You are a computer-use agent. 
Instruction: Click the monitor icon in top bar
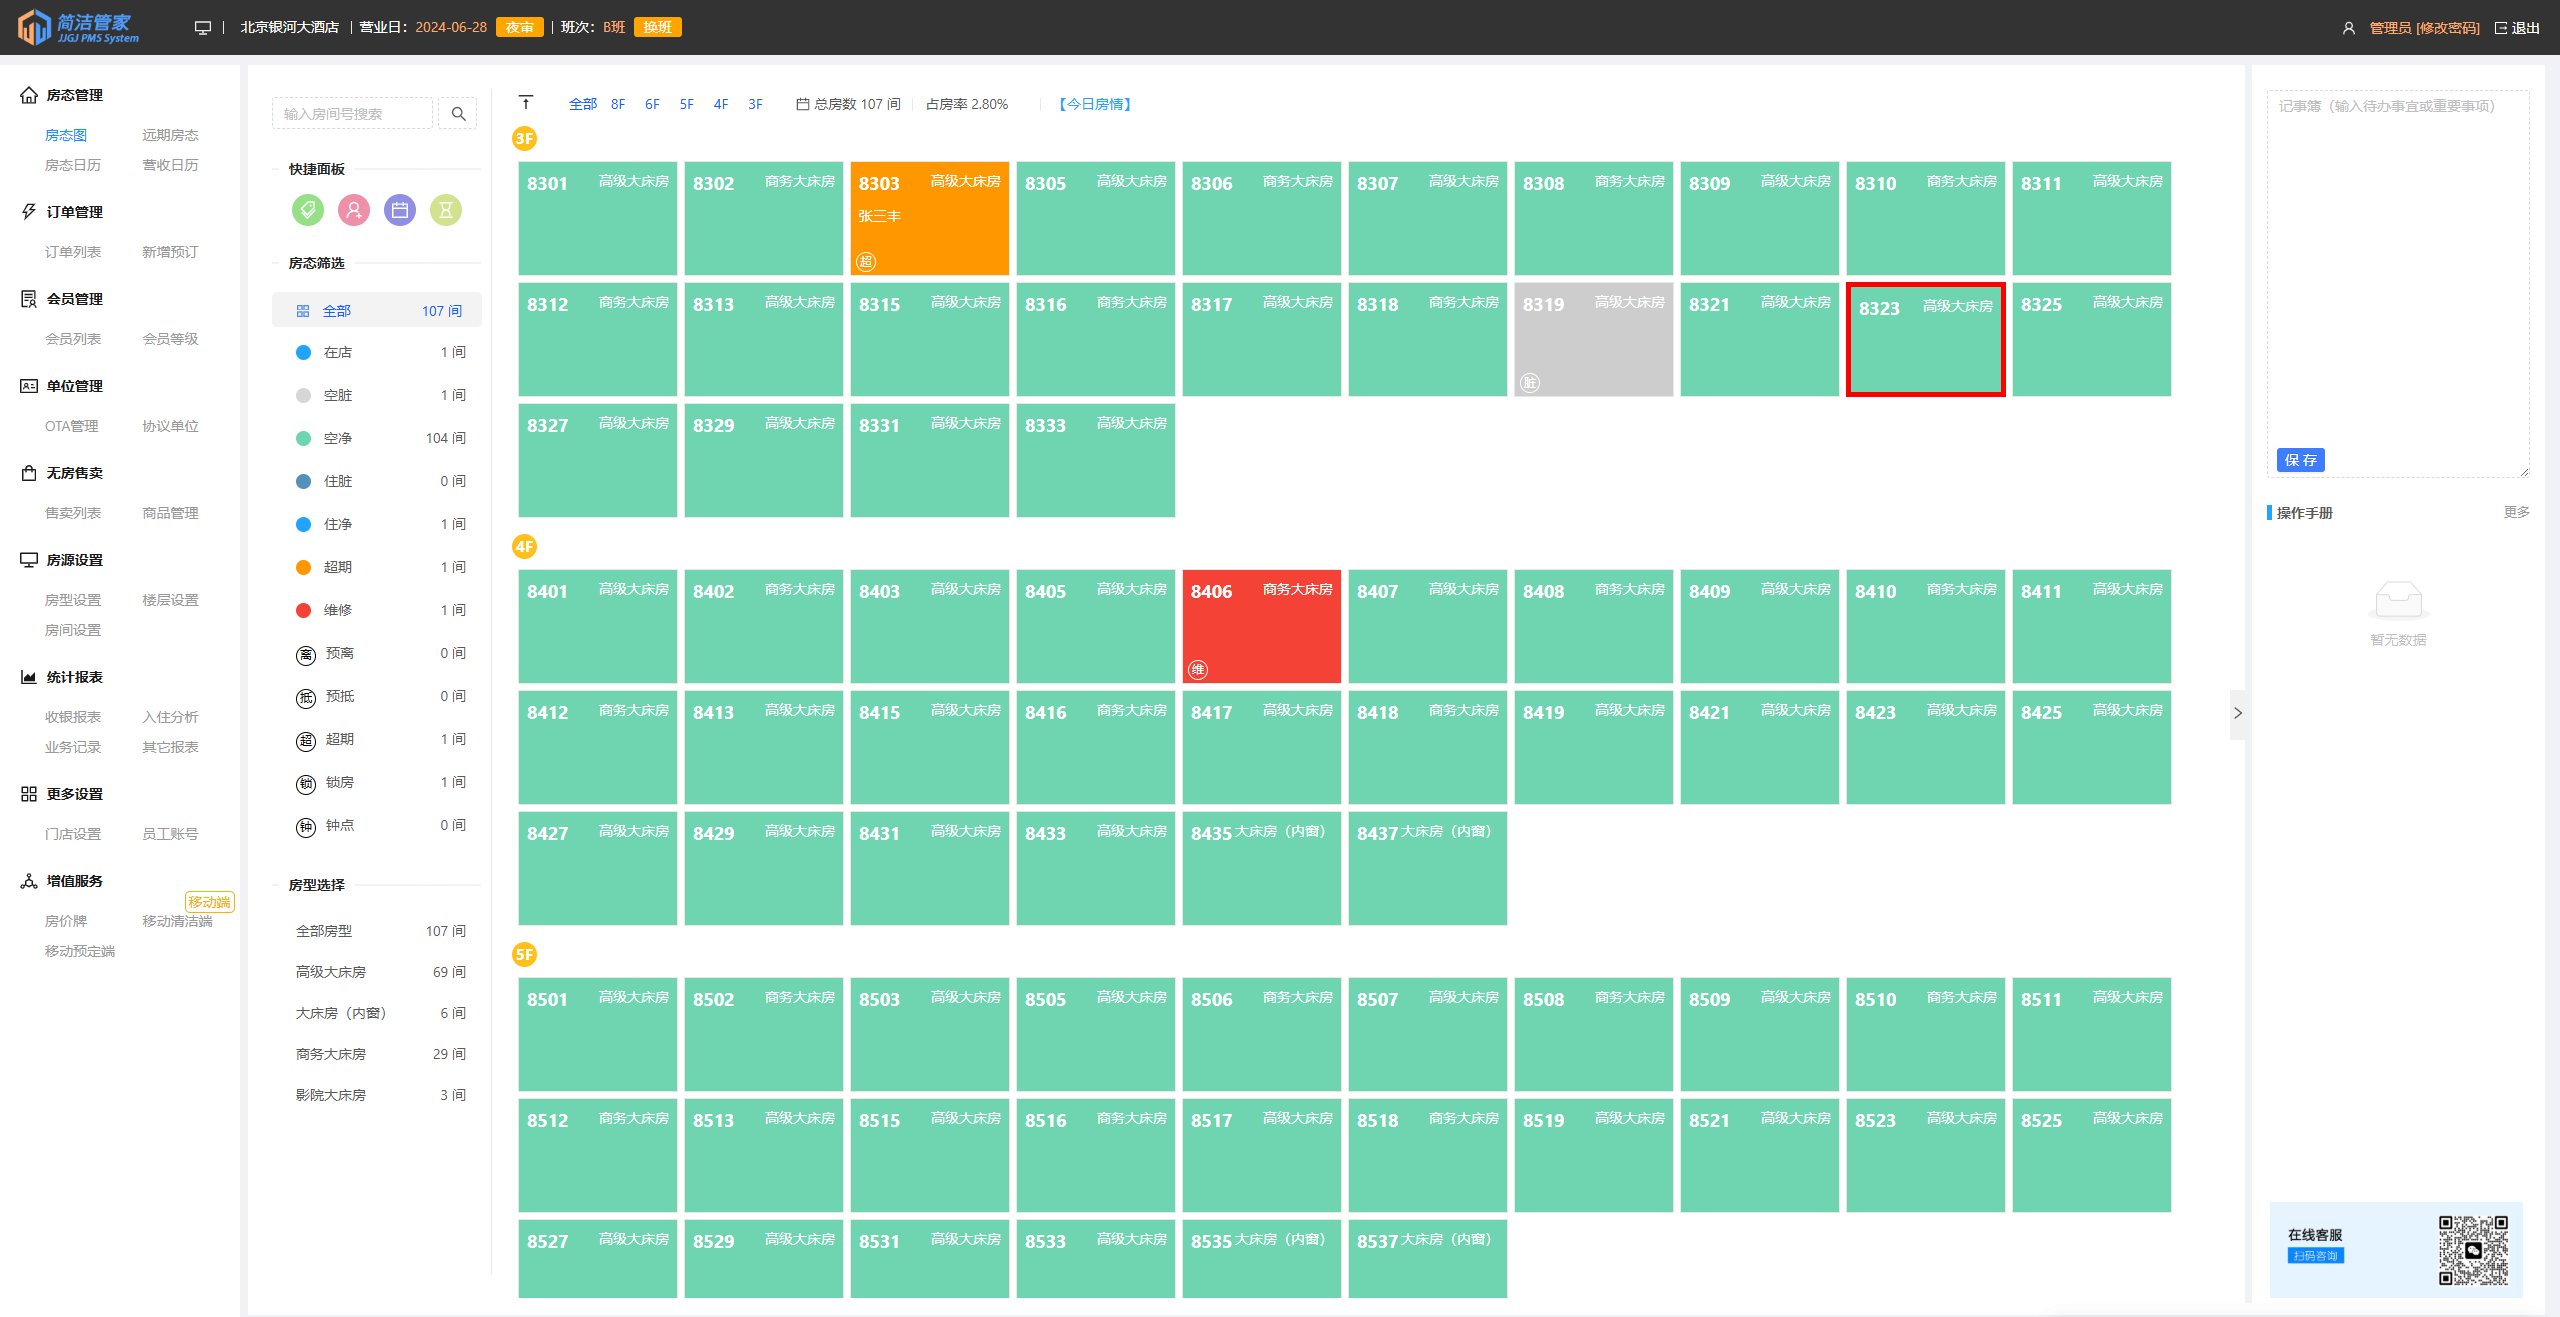(203, 28)
